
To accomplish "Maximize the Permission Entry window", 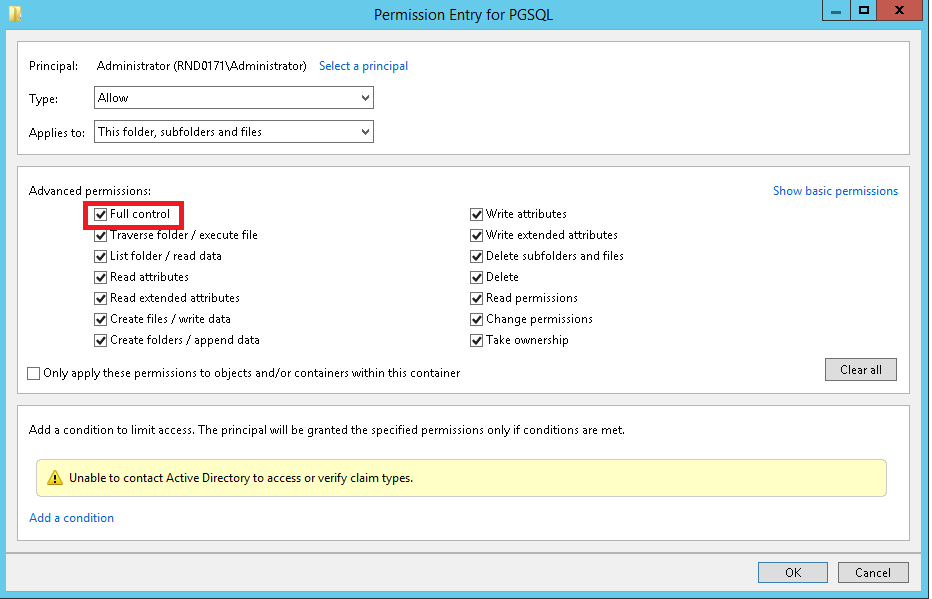I will point(864,11).
